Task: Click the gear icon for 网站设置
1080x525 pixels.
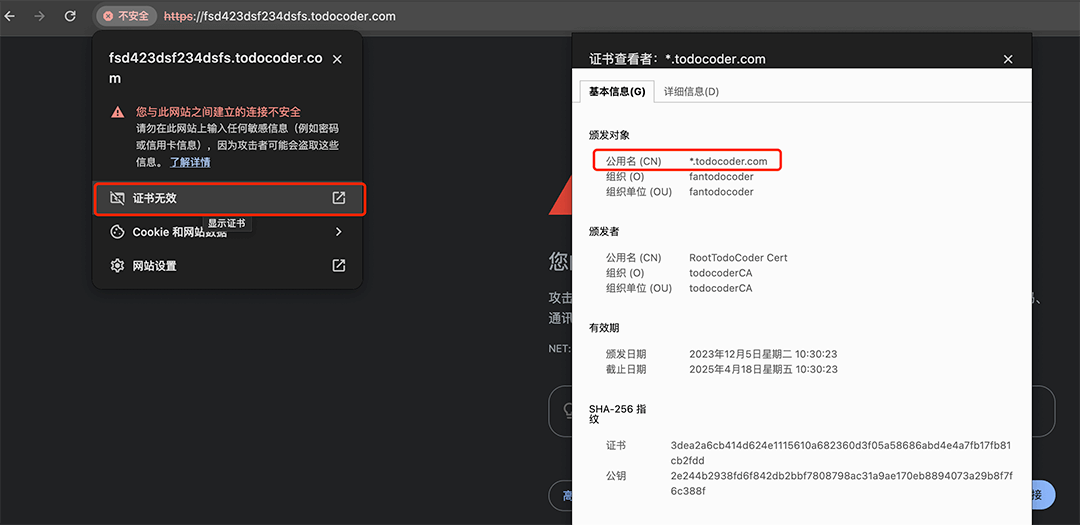Action: click(x=118, y=265)
